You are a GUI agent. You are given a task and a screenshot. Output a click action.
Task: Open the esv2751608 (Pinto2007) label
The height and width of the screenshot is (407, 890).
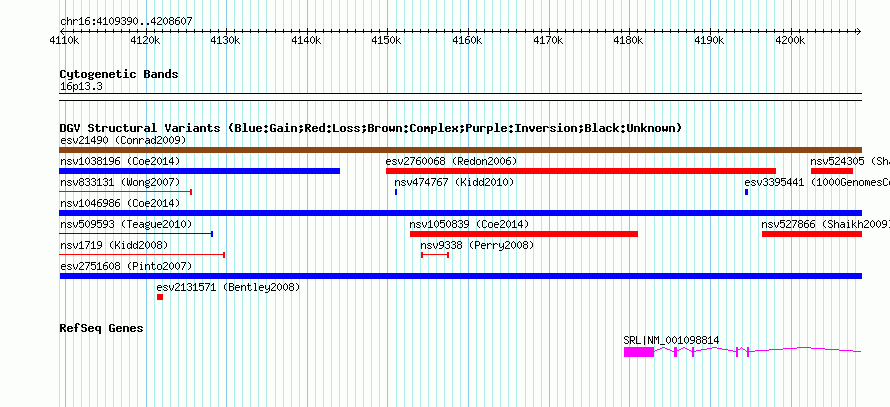pyautogui.click(x=126, y=266)
